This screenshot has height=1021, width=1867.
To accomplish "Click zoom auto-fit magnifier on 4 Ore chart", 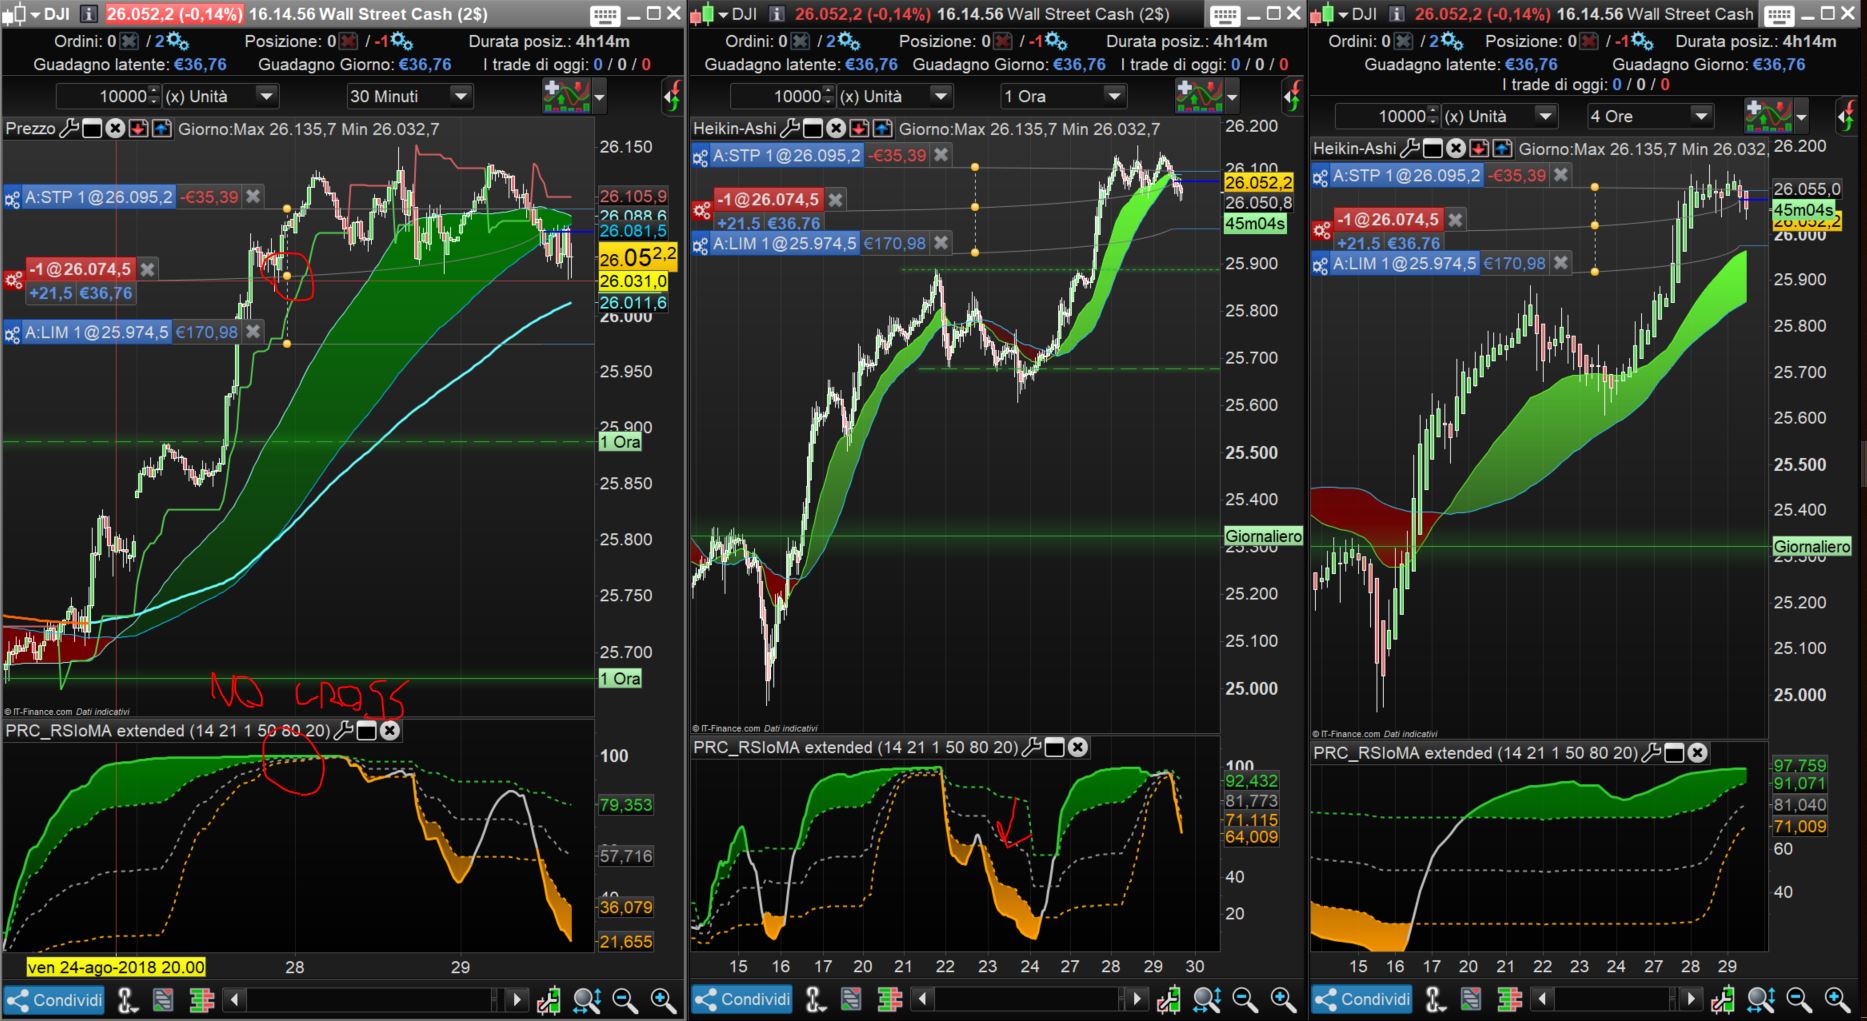I will point(1760,1000).
